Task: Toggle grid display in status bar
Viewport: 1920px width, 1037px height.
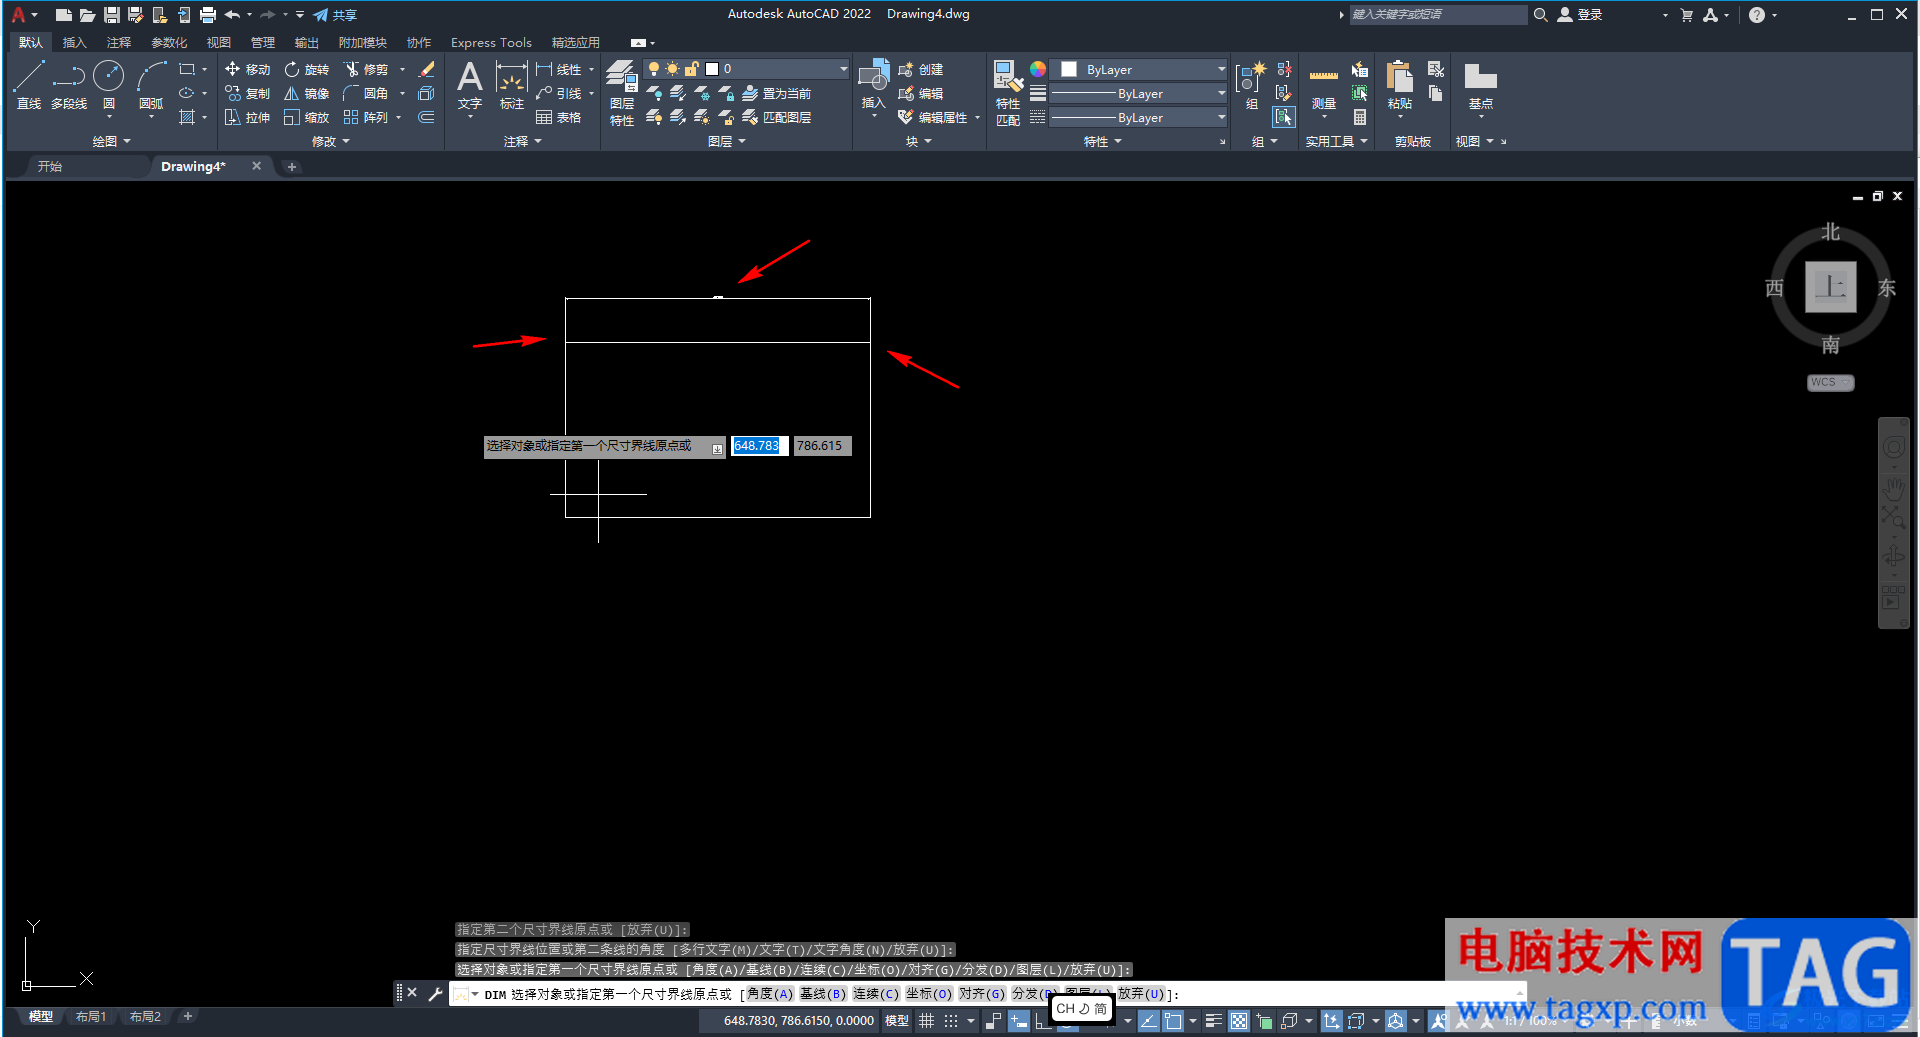Action: coord(927,1021)
